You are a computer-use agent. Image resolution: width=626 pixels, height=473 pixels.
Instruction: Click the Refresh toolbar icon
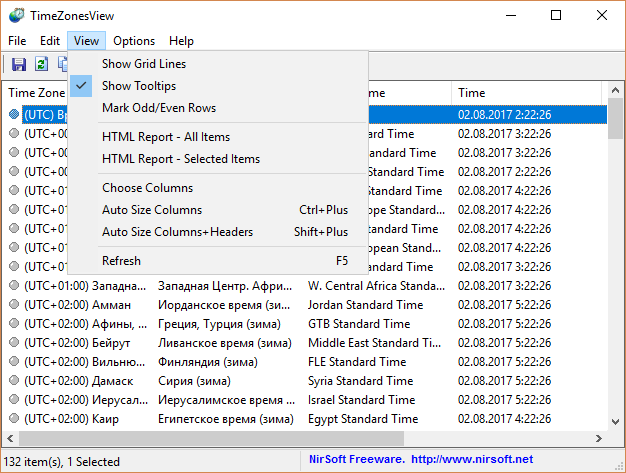41,65
